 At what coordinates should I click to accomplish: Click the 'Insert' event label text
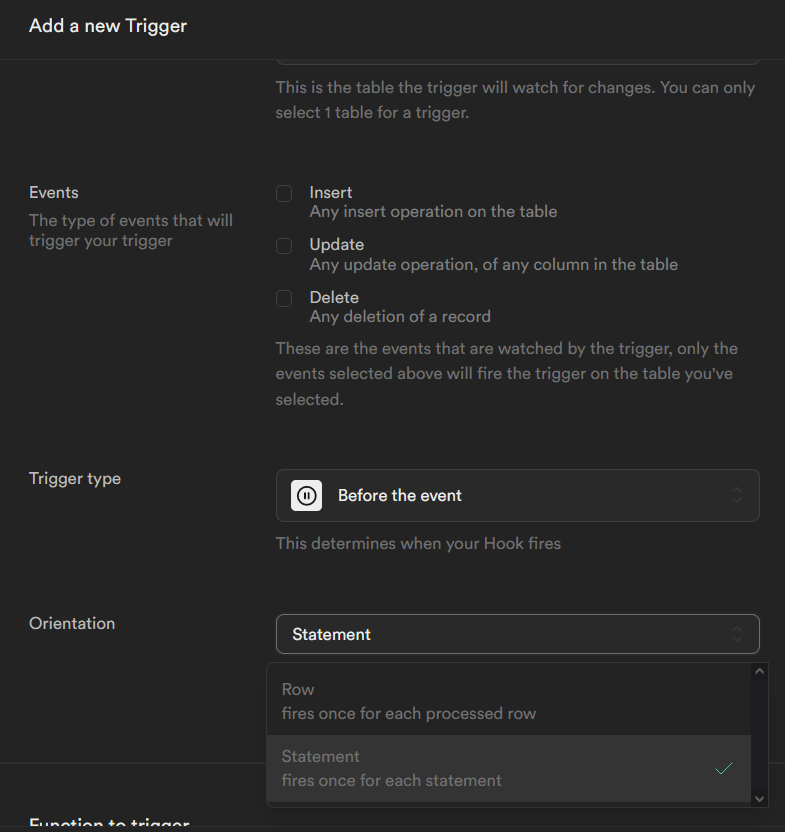[331, 192]
